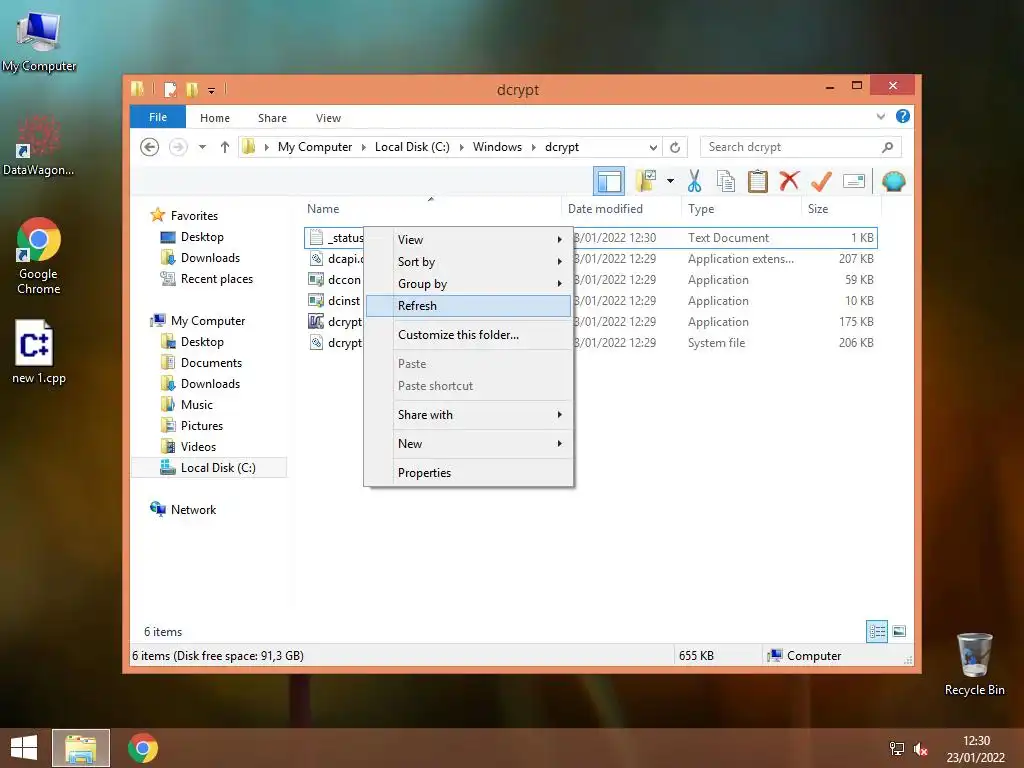
Task: Select Properties in the context menu
Action: tap(468, 473)
